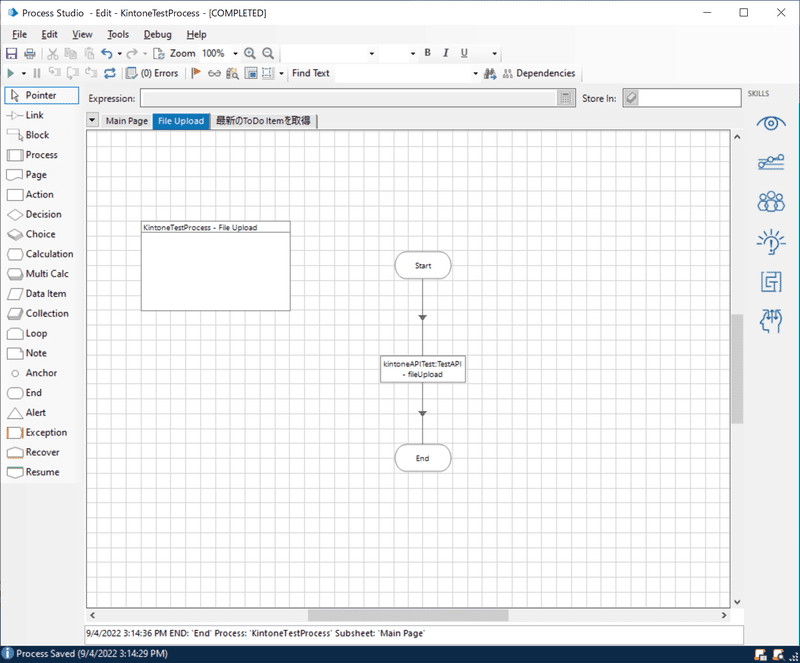Open the Find Text history dropdown

[x=475, y=73]
